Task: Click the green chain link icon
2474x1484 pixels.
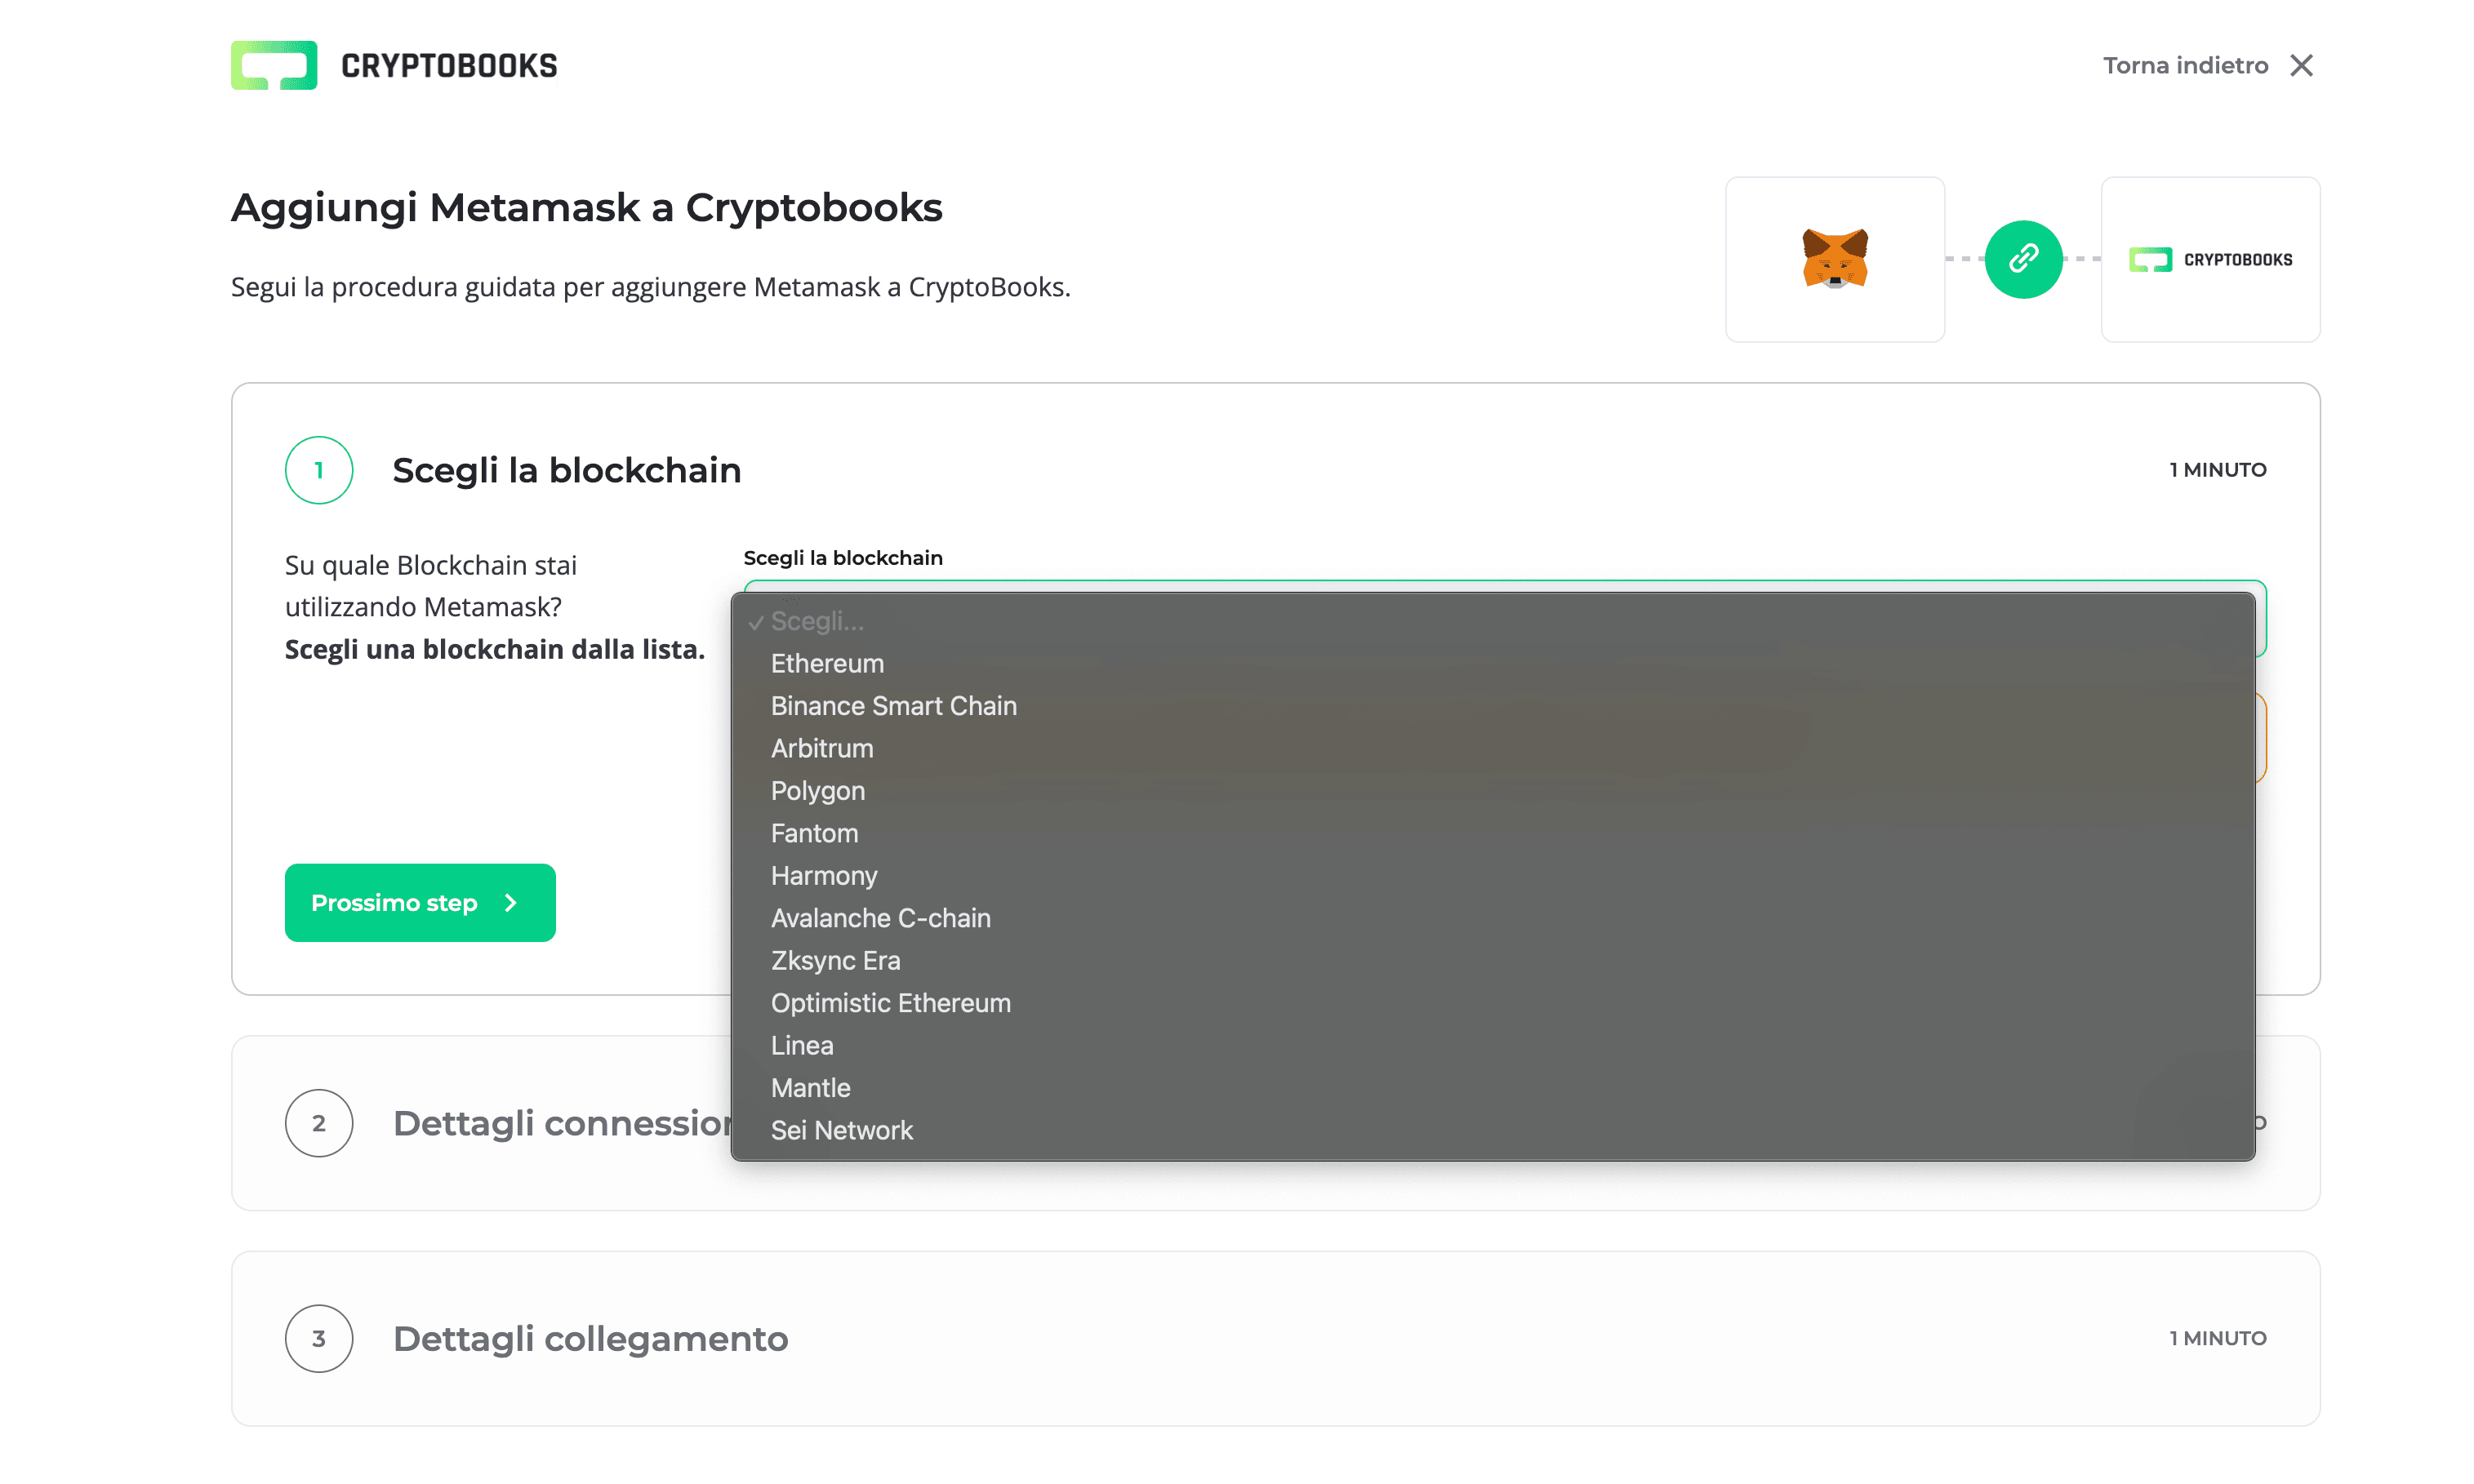Action: pyautogui.click(x=2023, y=259)
